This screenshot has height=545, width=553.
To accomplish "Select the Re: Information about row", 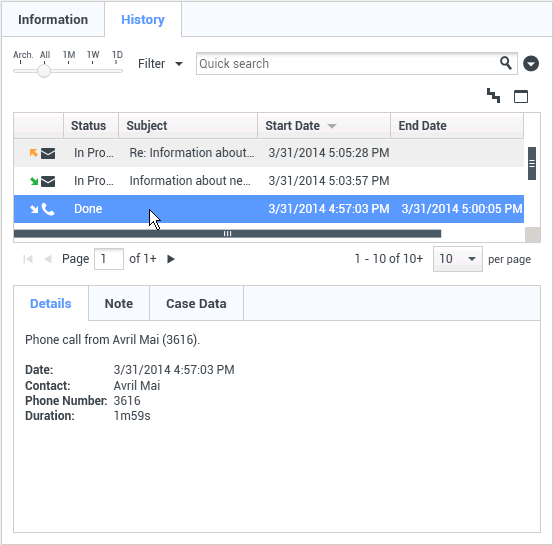I will coord(269,153).
